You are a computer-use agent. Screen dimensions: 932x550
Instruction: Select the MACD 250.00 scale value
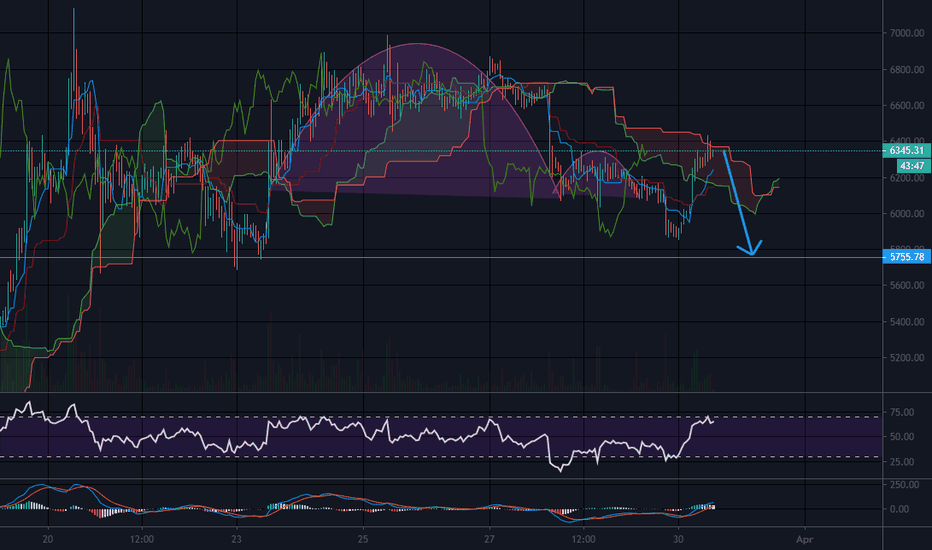pos(904,485)
